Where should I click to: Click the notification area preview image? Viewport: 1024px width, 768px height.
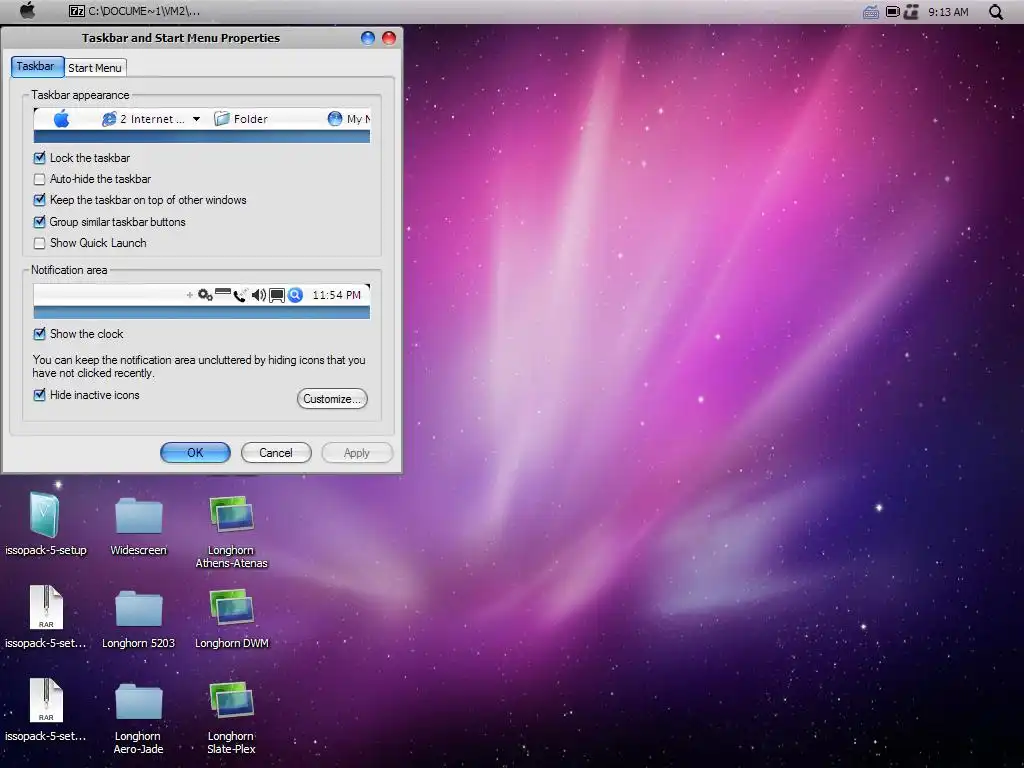point(202,301)
